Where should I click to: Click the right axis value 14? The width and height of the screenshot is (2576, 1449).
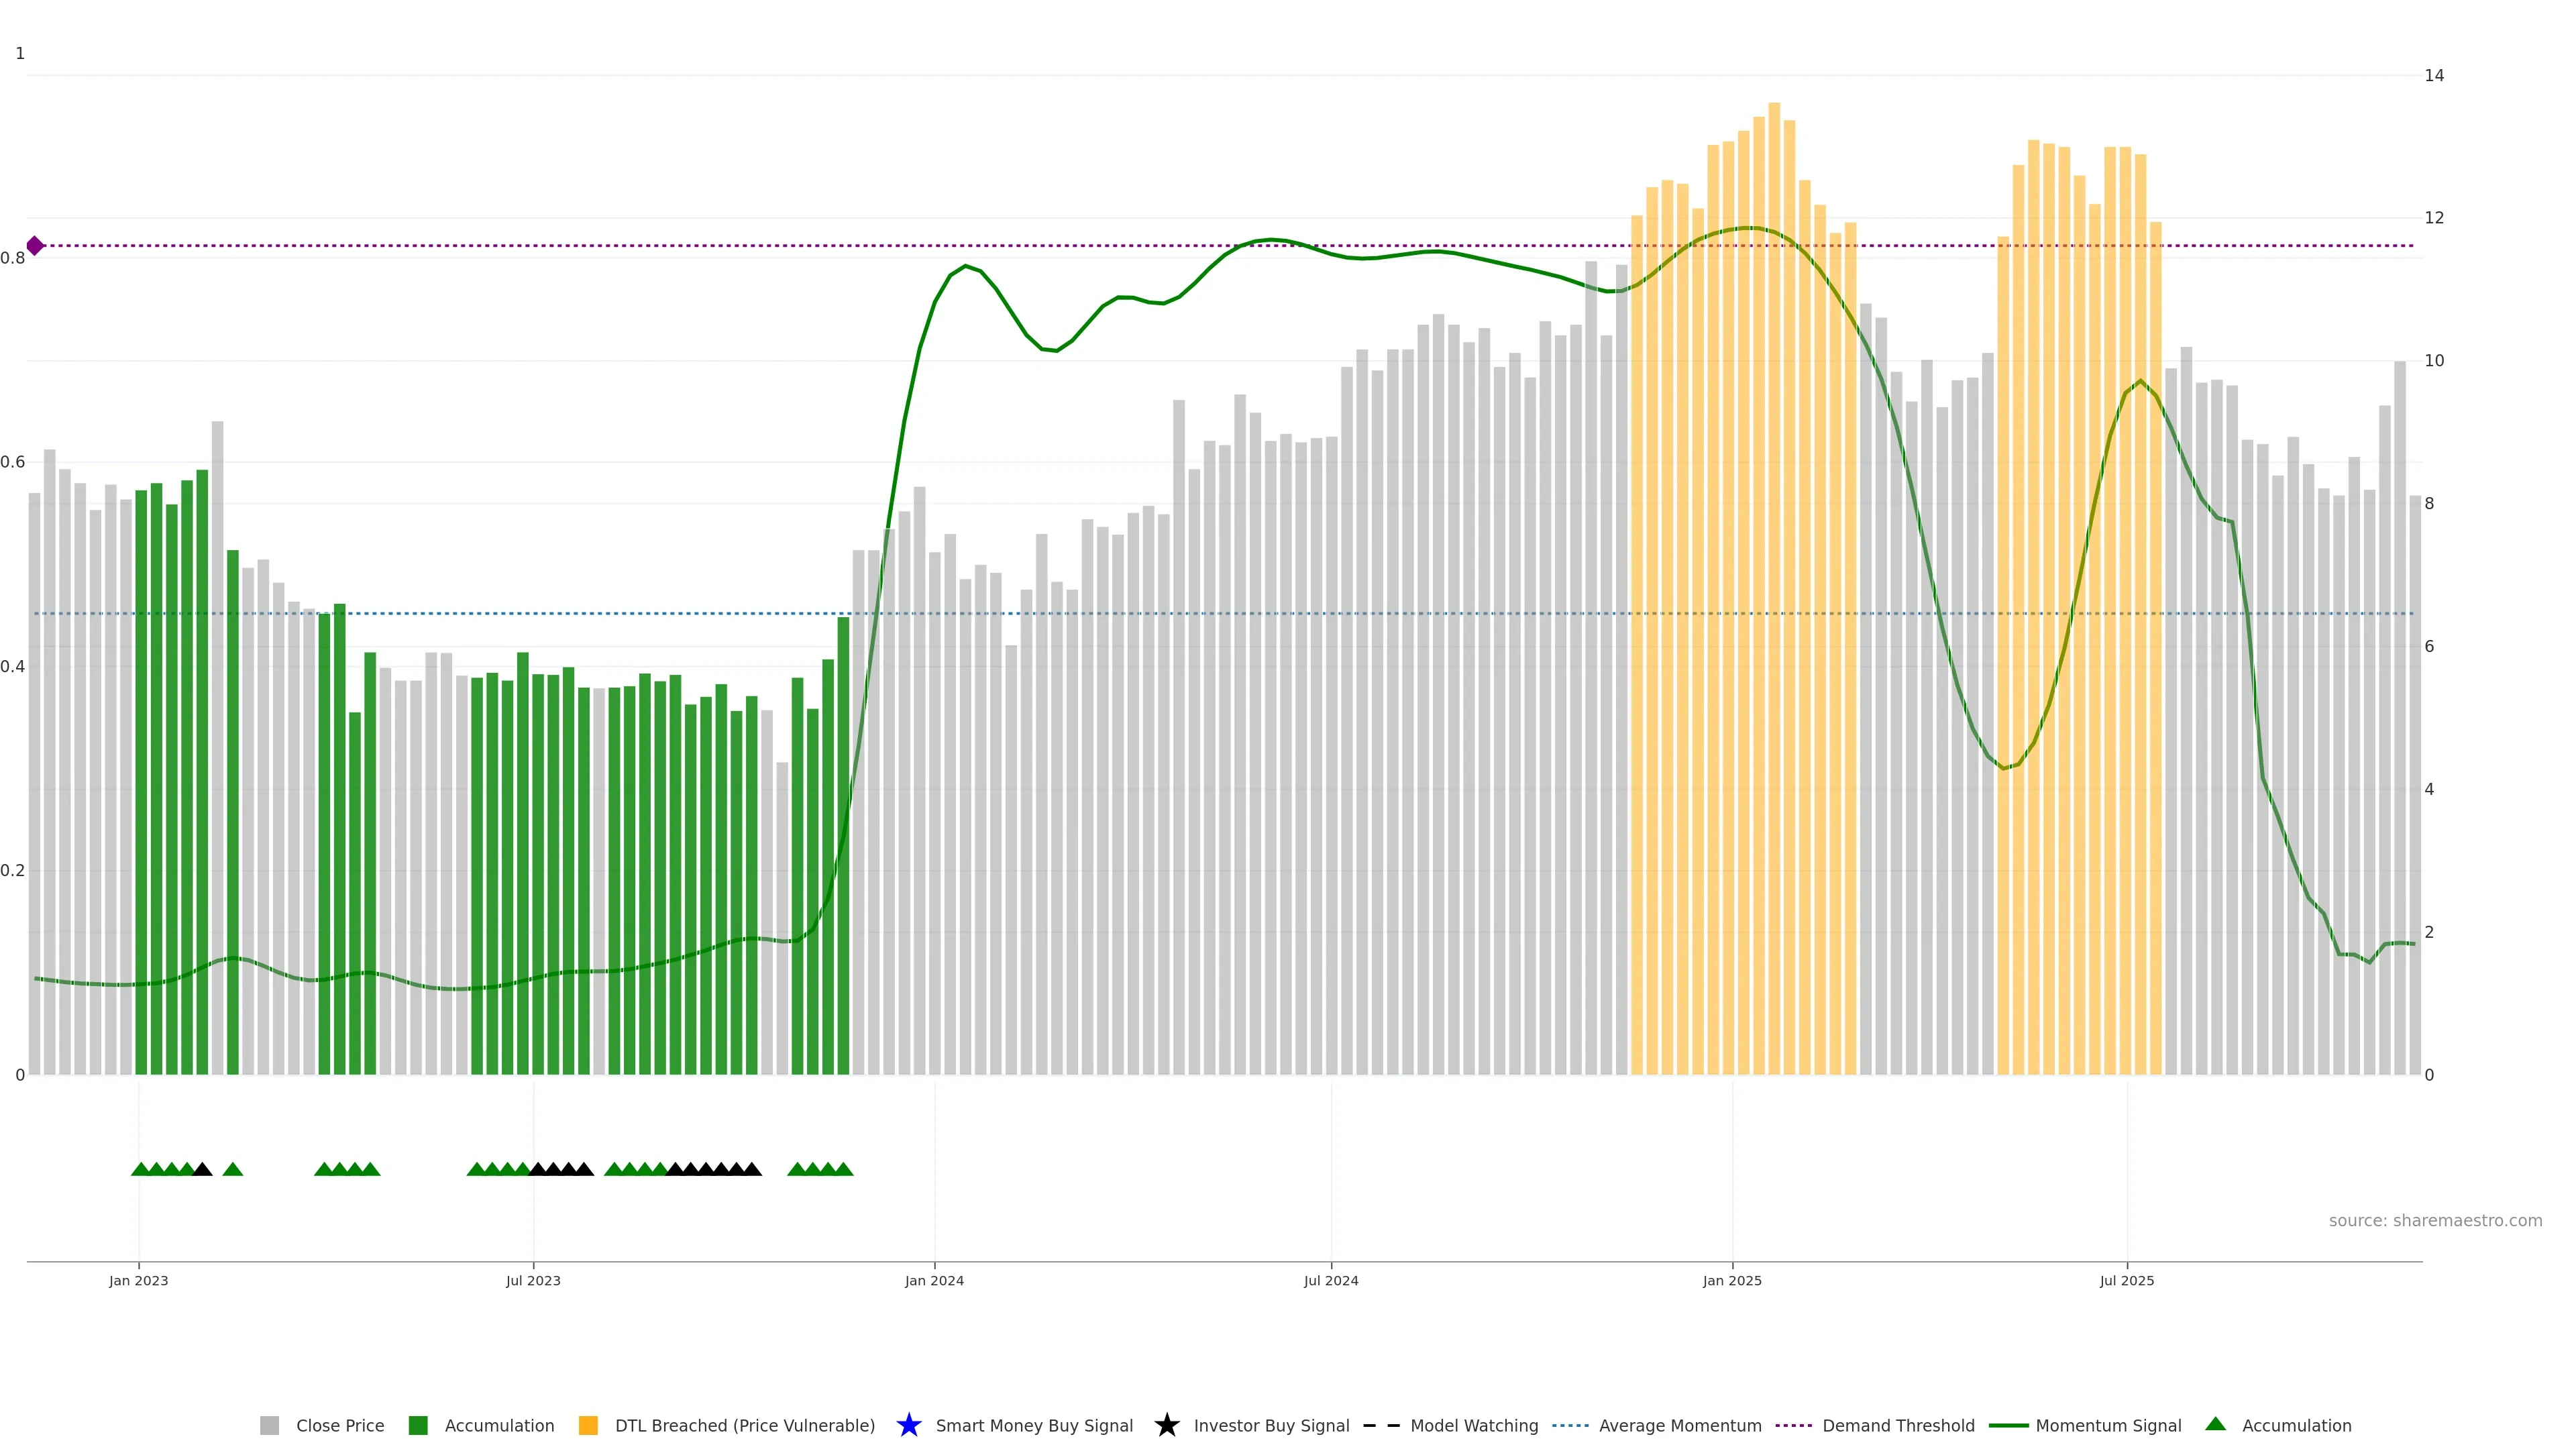click(2434, 76)
